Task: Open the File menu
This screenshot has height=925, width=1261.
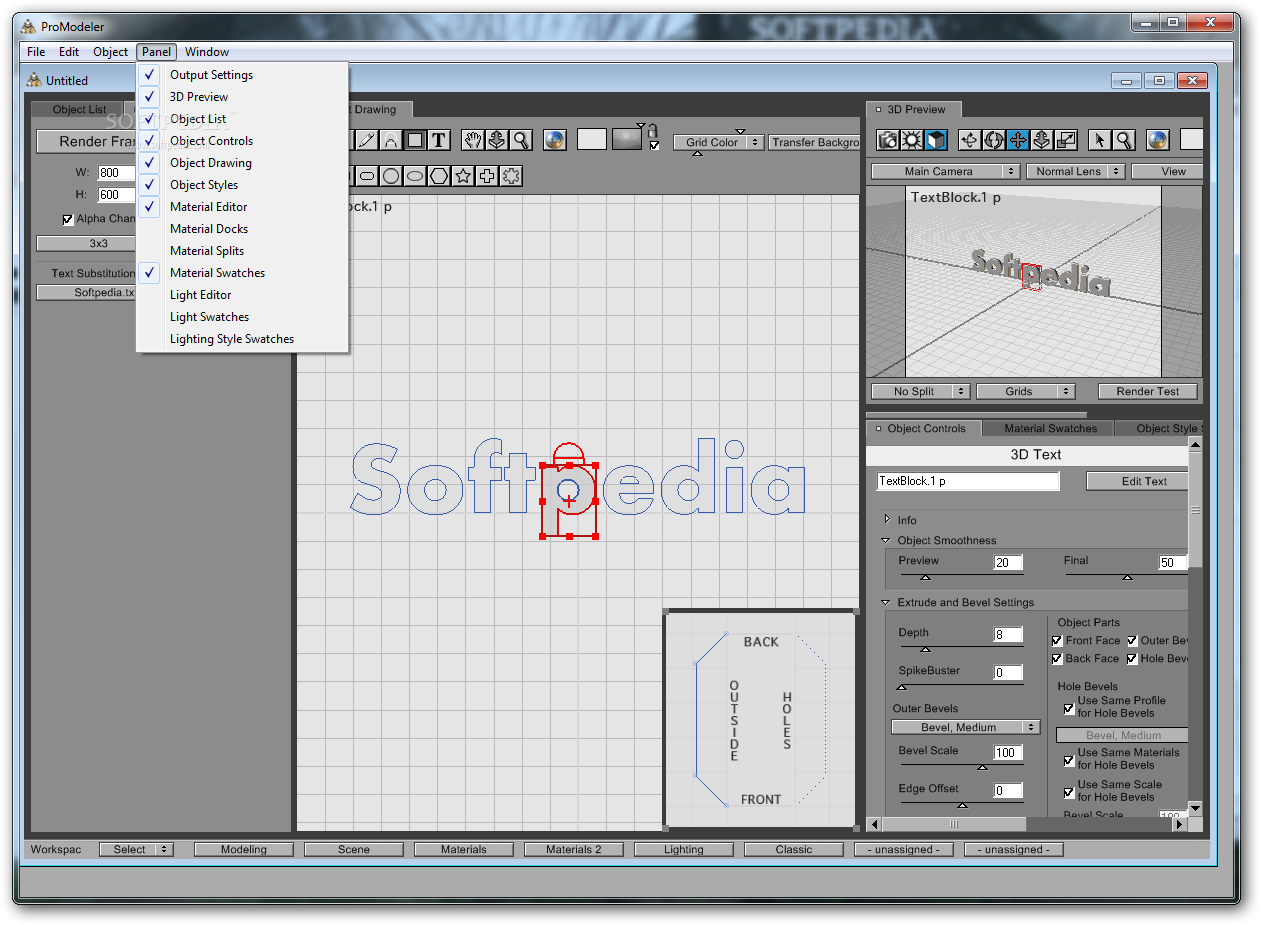Action: 36,52
